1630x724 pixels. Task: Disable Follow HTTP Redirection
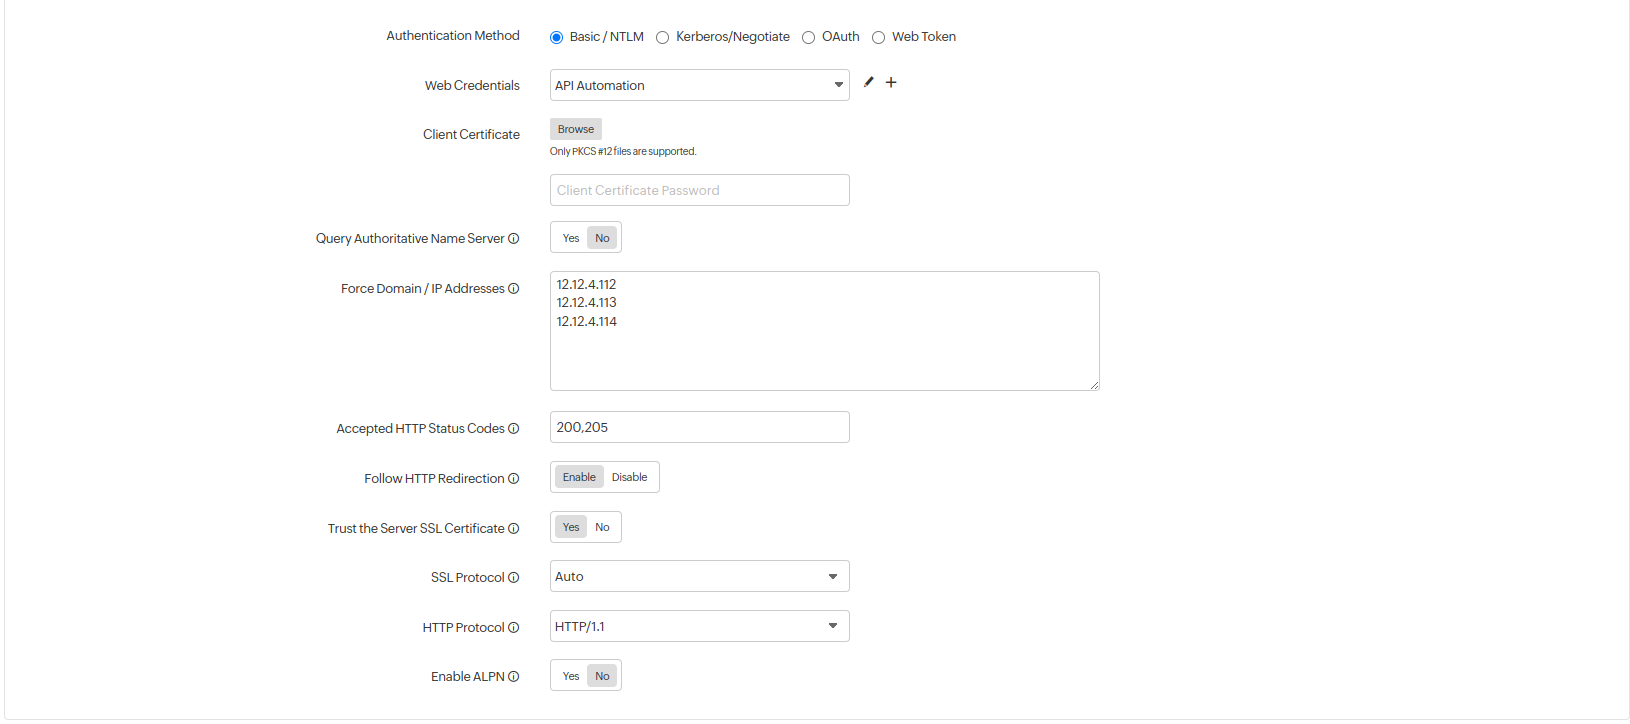coord(629,478)
